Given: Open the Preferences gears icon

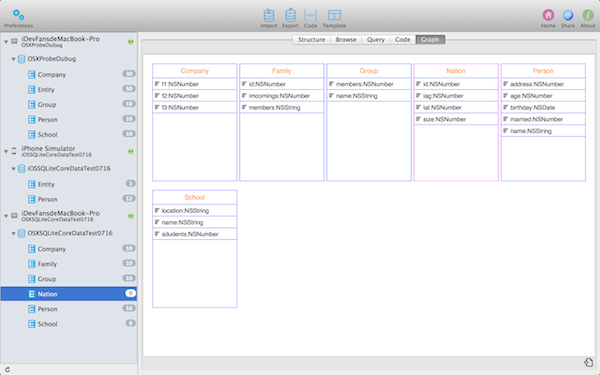Looking at the screenshot, I should (x=18, y=15).
